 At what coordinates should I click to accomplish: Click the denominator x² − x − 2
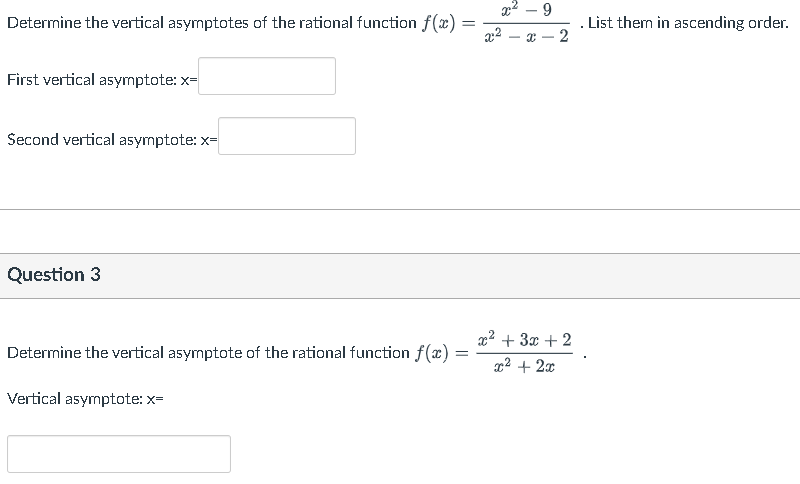click(526, 36)
